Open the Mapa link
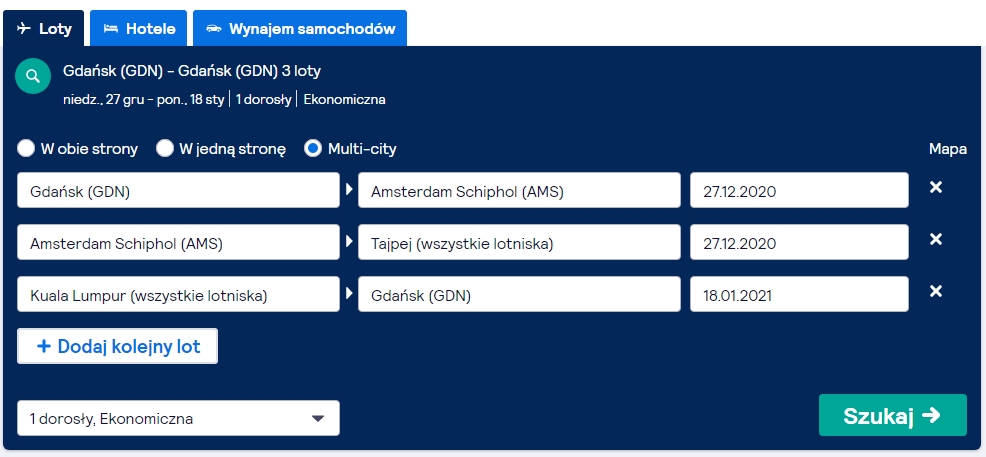This screenshot has height=457, width=986. pyautogui.click(x=948, y=149)
